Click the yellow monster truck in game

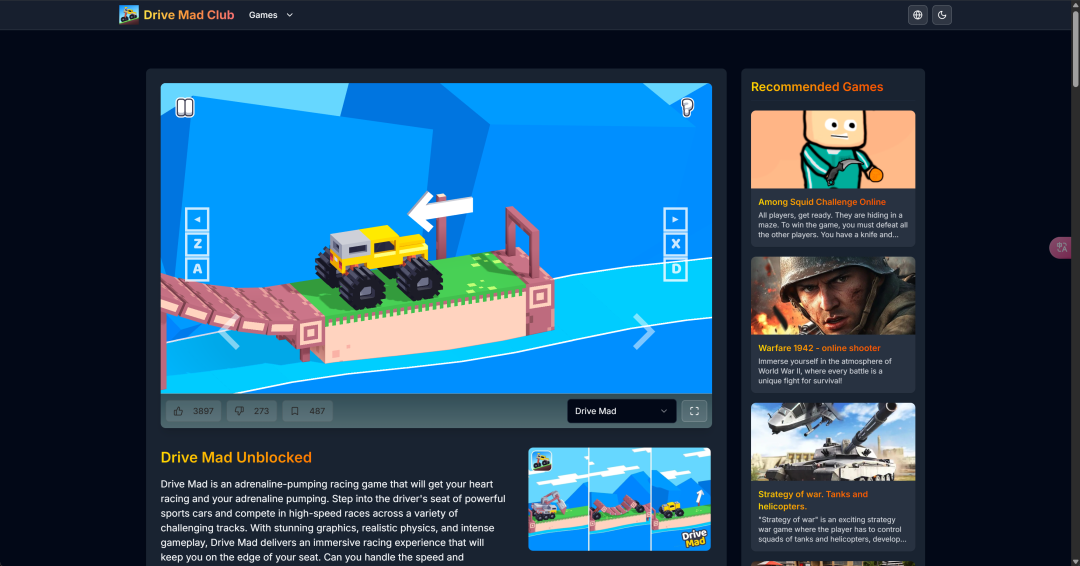point(379,266)
